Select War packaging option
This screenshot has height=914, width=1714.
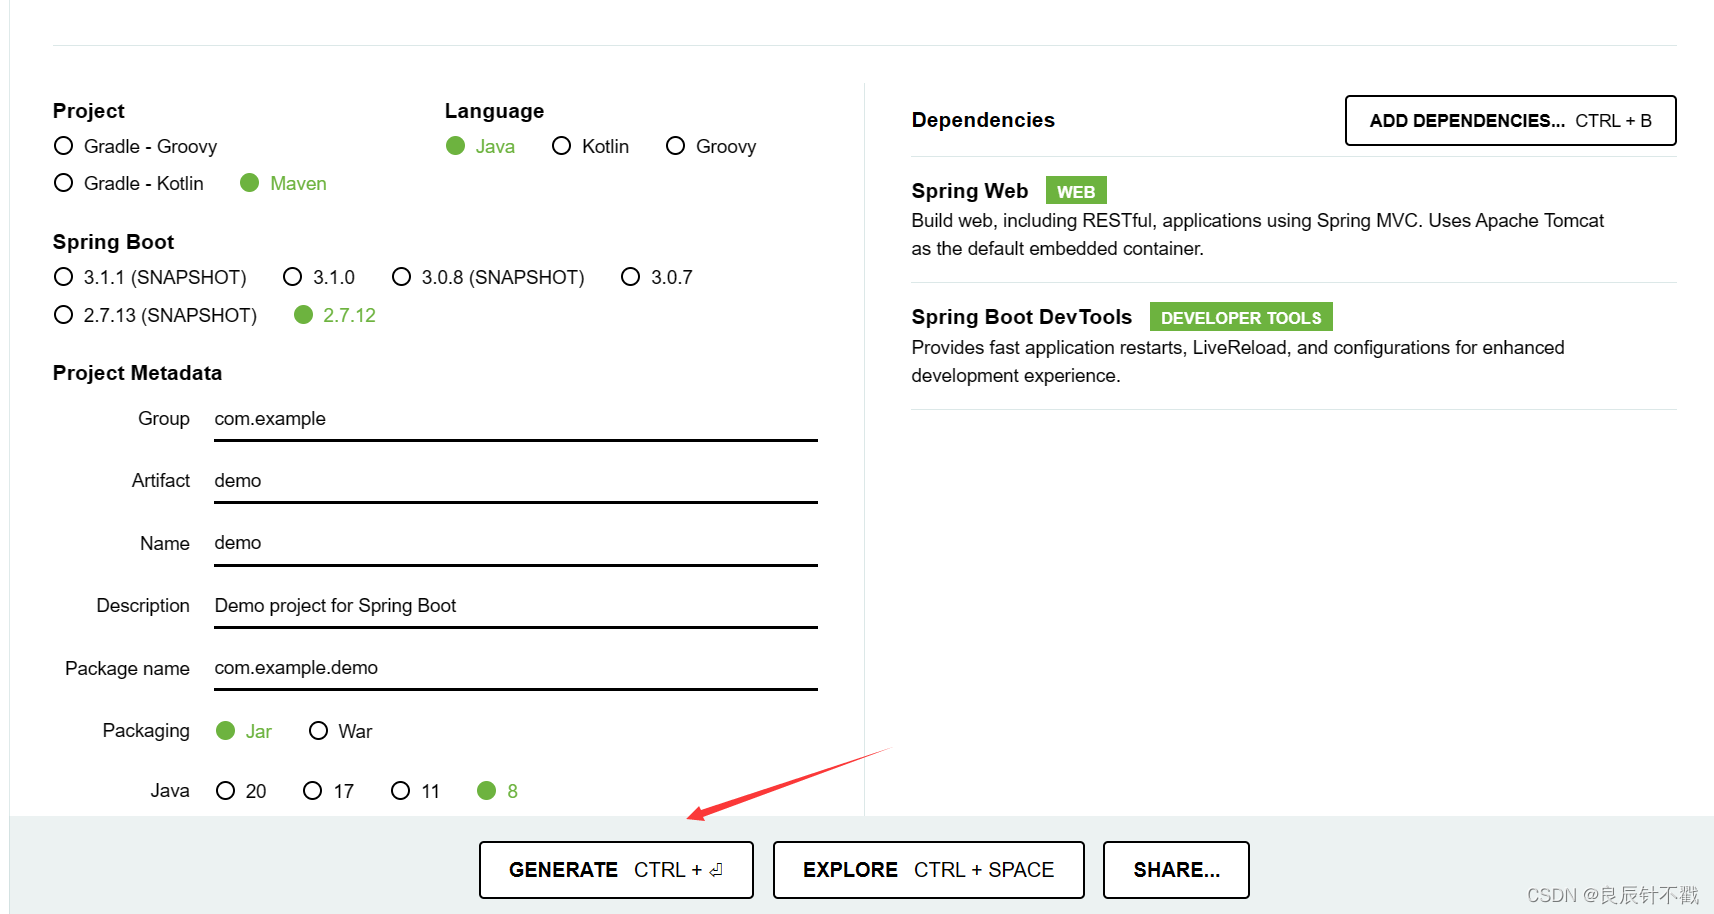(340, 731)
